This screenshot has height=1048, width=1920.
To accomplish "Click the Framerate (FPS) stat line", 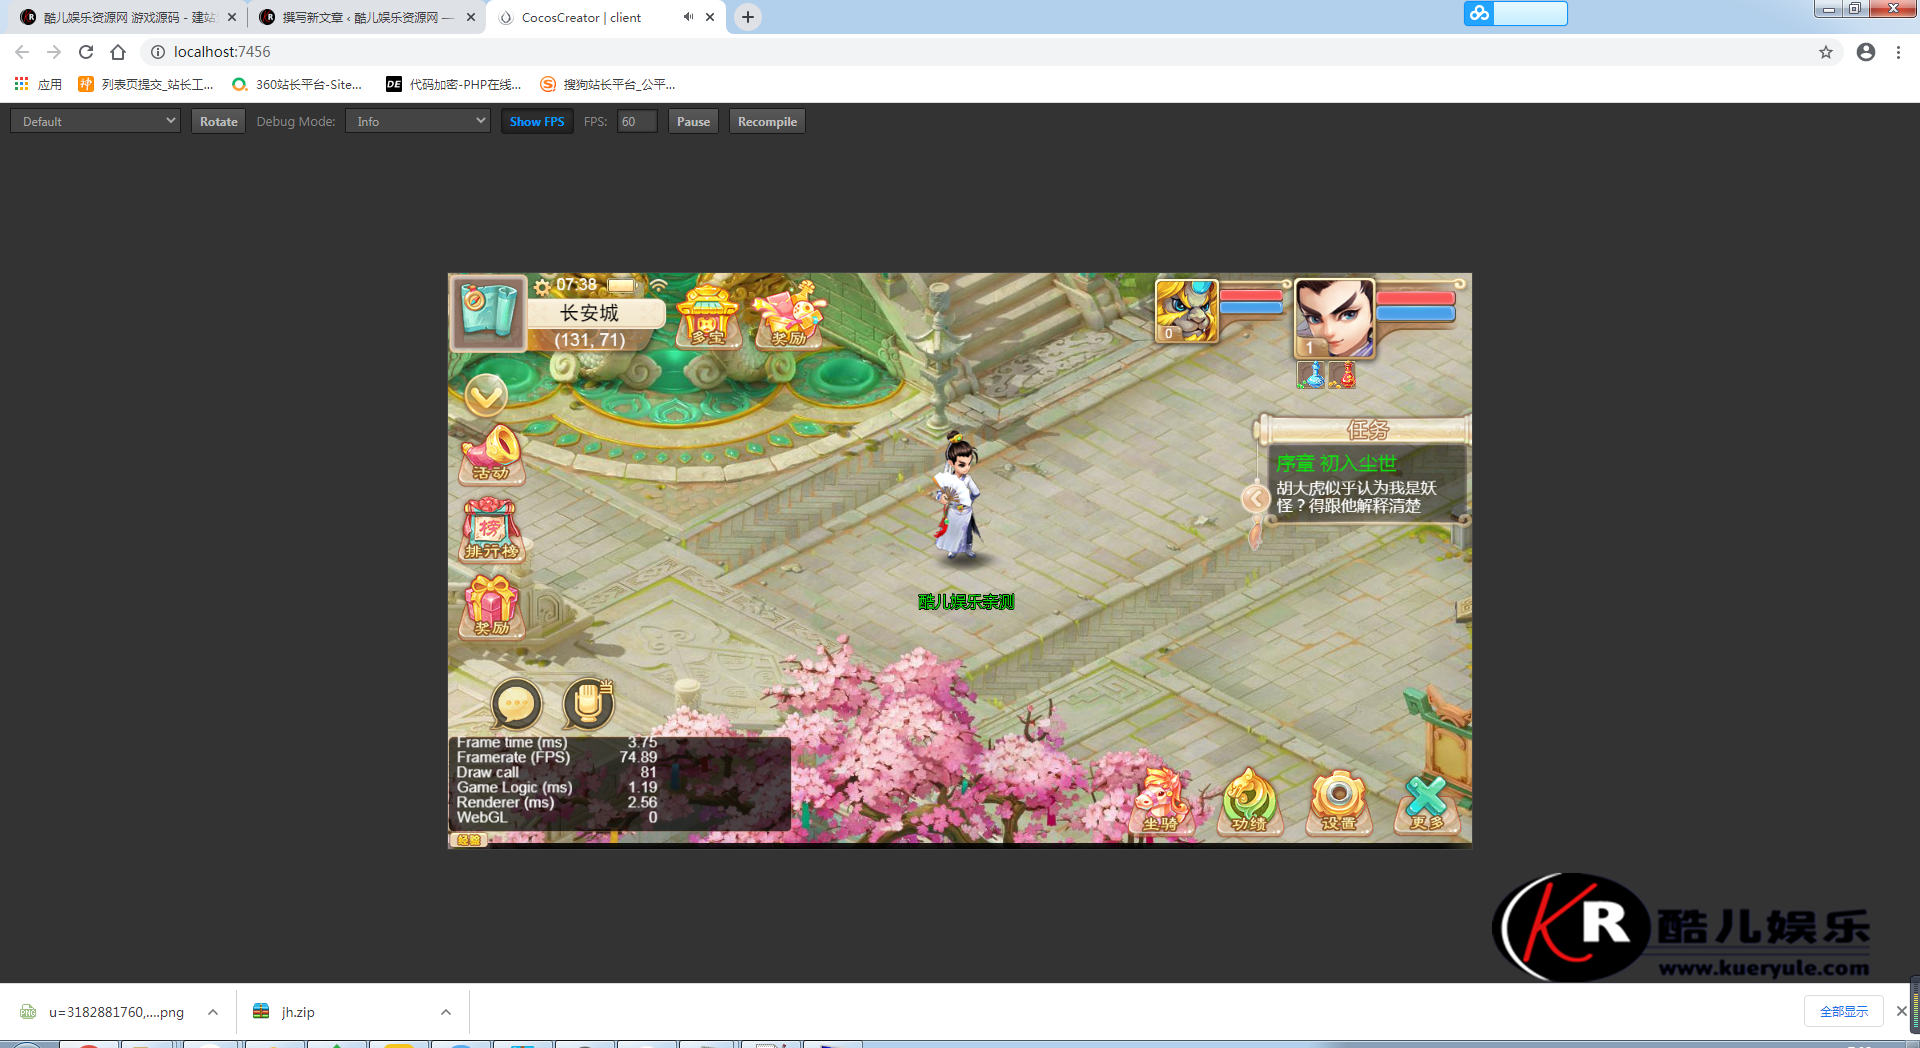I will tap(556, 757).
